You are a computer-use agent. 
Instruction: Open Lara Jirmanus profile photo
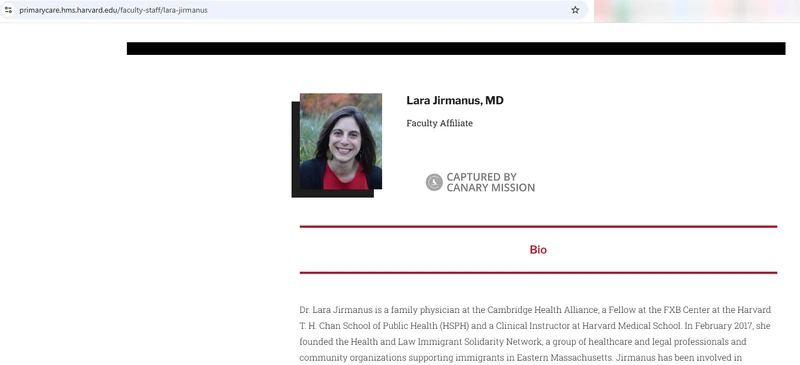[340, 141]
